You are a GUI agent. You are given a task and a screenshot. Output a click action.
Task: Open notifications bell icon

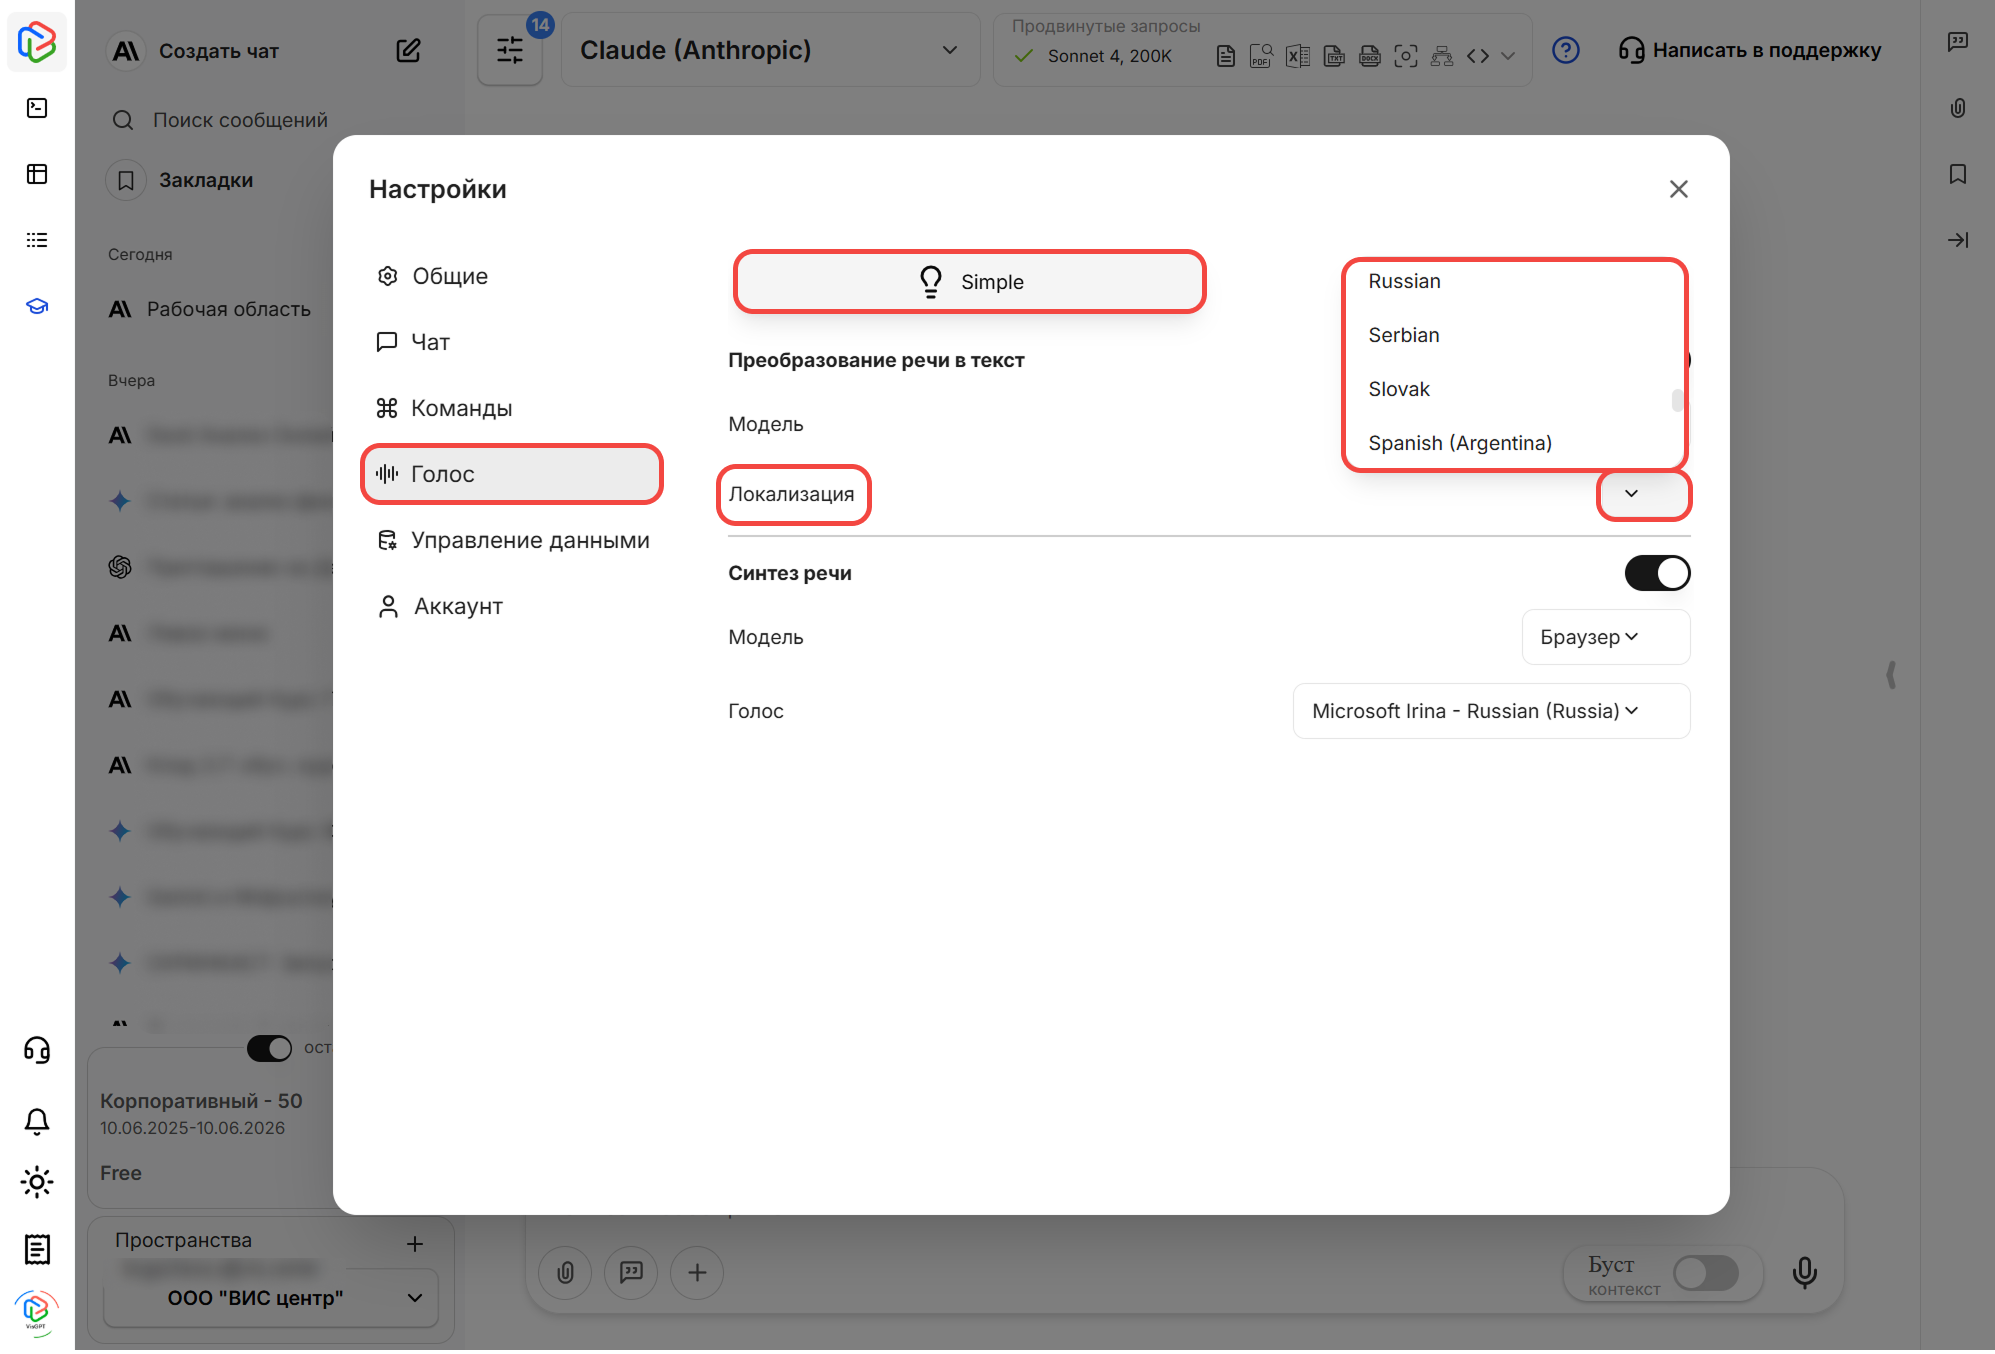pyautogui.click(x=37, y=1121)
